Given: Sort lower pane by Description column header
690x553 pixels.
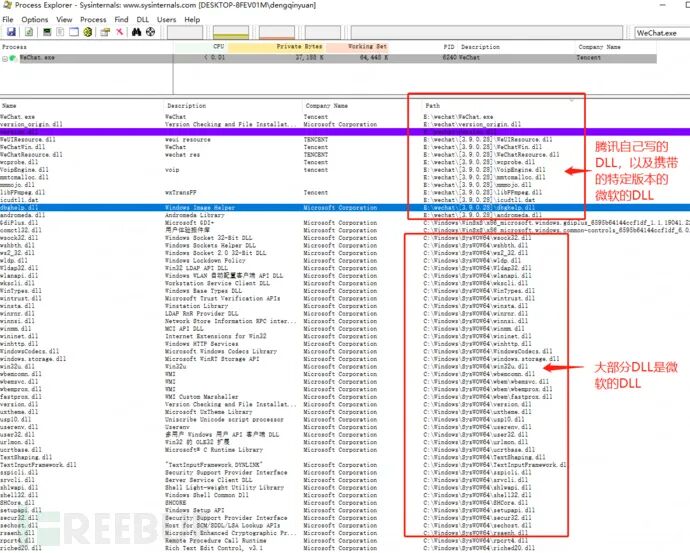Looking at the screenshot, I should click(232, 106).
